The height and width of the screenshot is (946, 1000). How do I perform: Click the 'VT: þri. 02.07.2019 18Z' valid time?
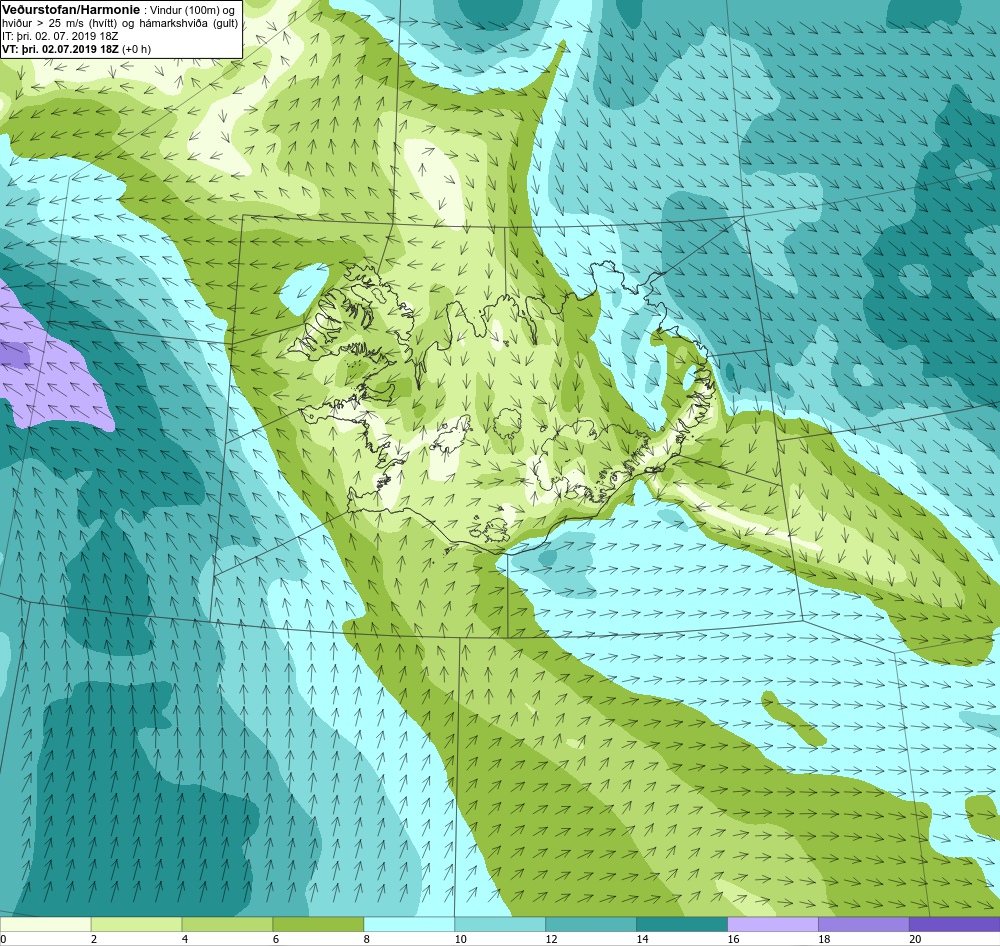click(x=61, y=49)
